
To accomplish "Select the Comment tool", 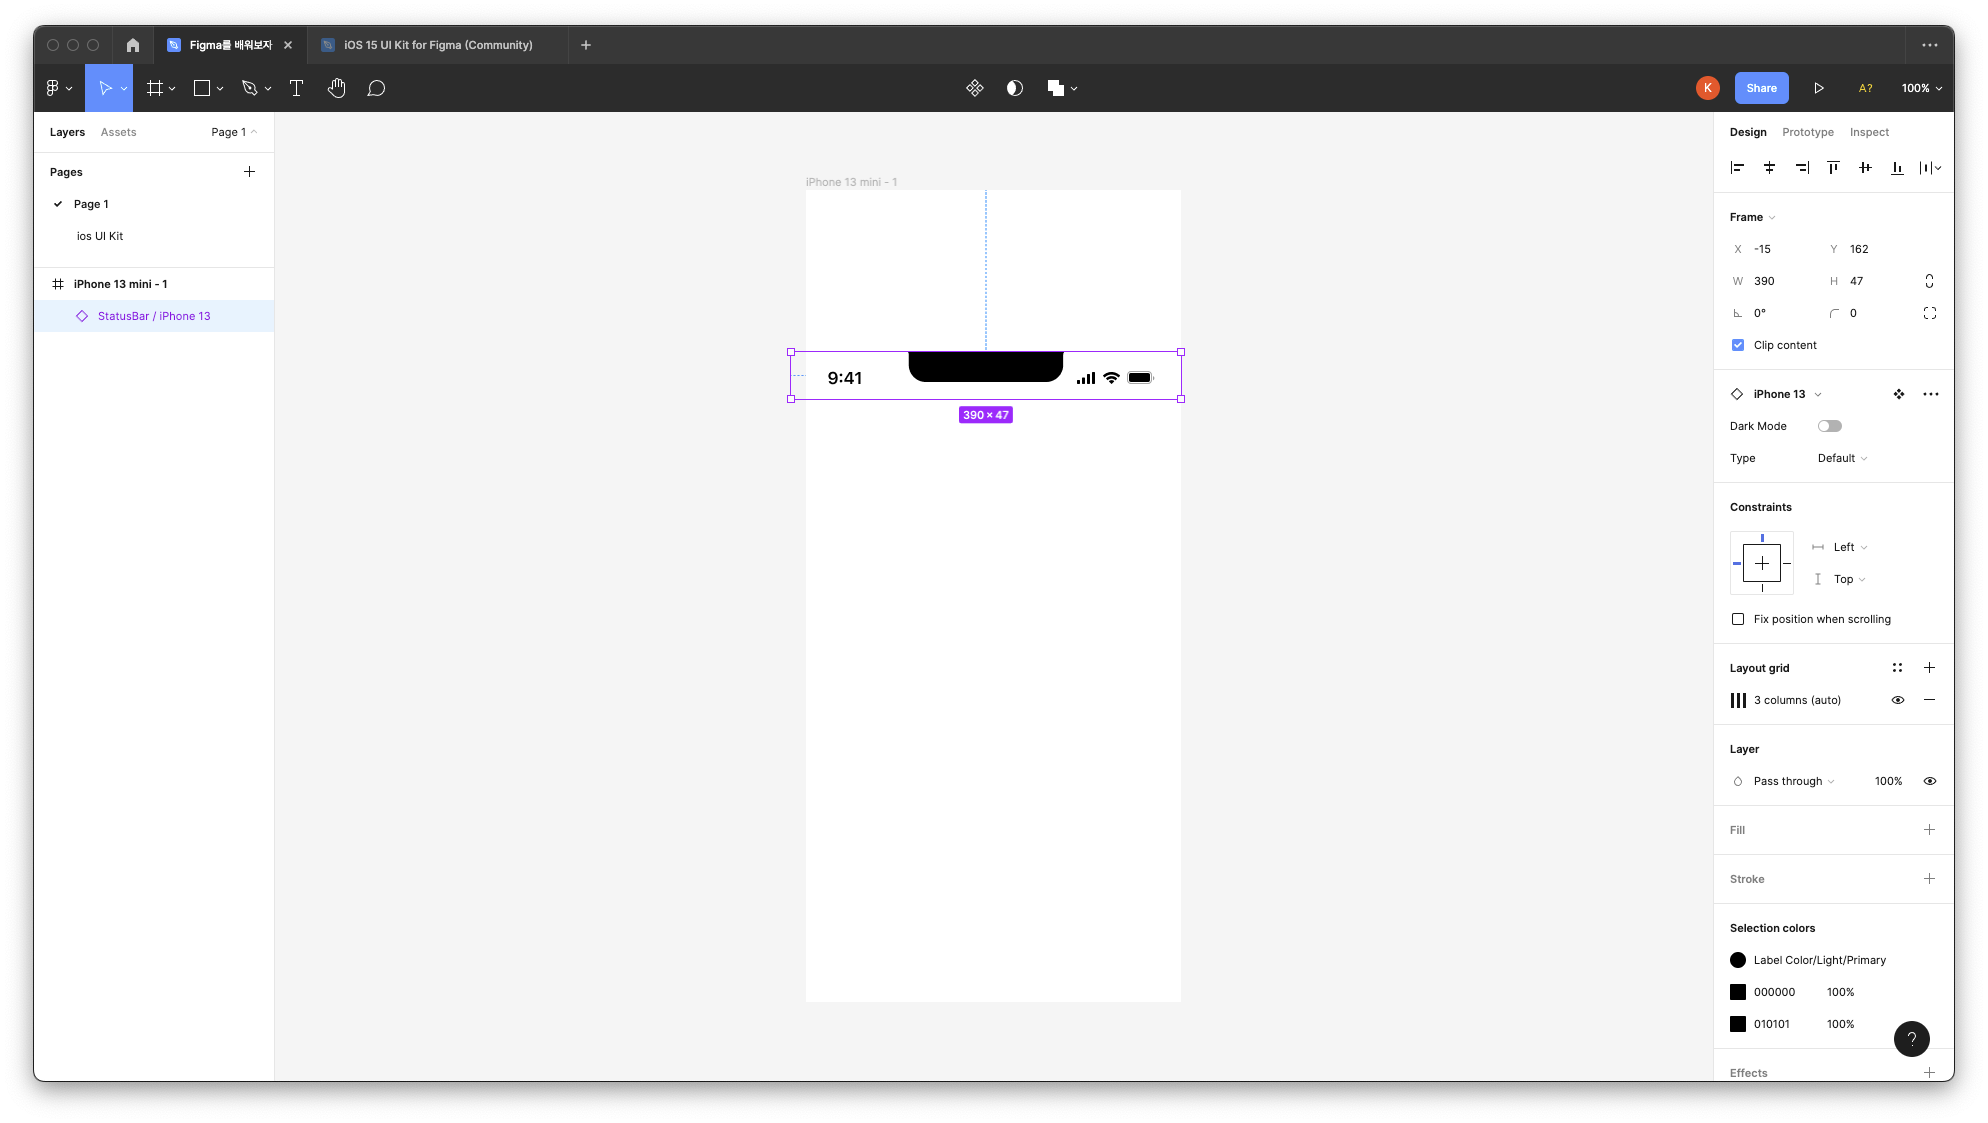I will (x=376, y=88).
